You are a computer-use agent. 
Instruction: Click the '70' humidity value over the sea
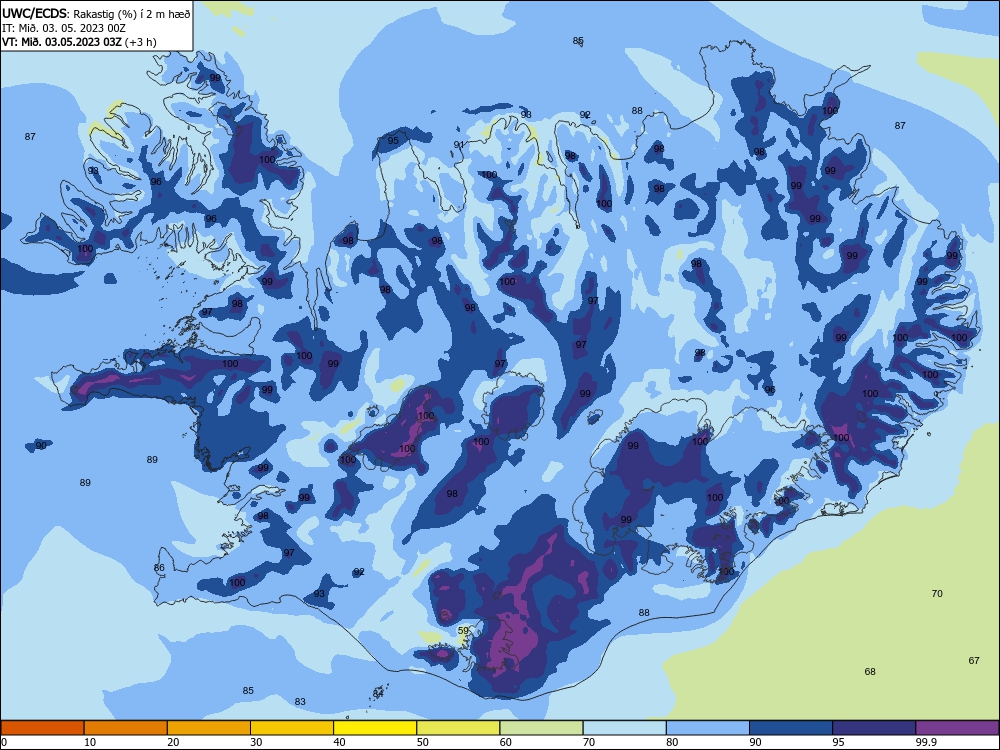point(937,594)
